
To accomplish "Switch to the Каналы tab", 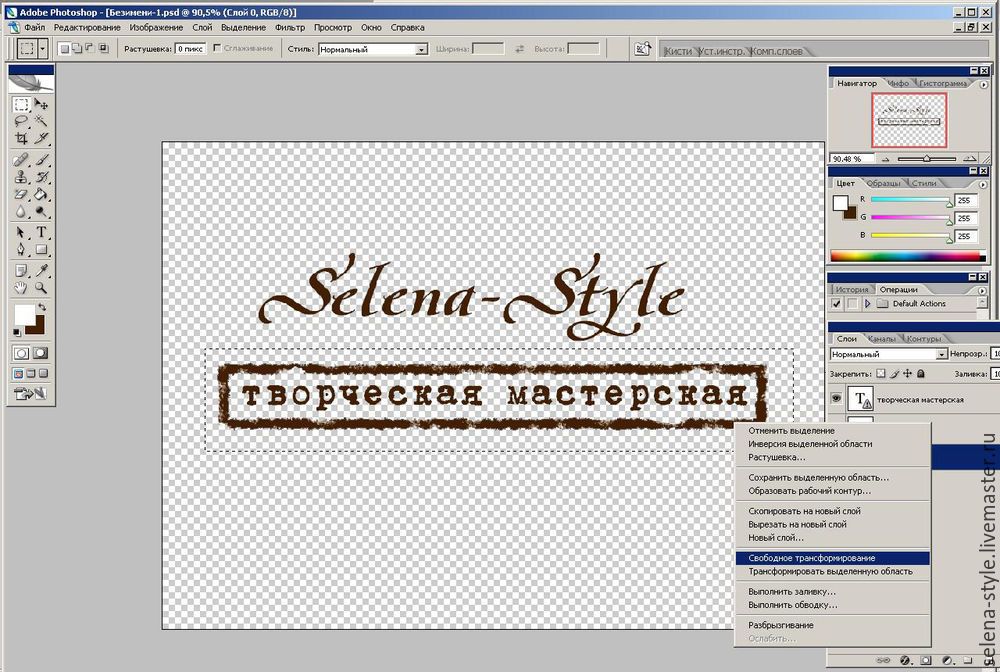I will [x=880, y=338].
